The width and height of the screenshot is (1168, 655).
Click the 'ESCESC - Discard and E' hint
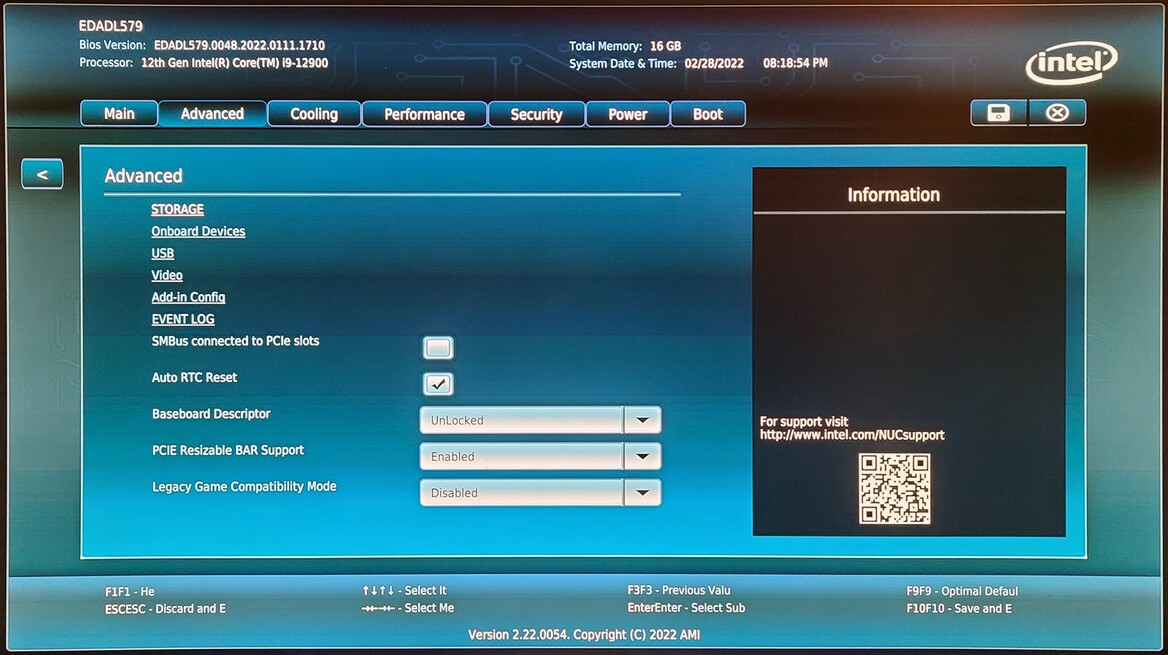(165, 609)
